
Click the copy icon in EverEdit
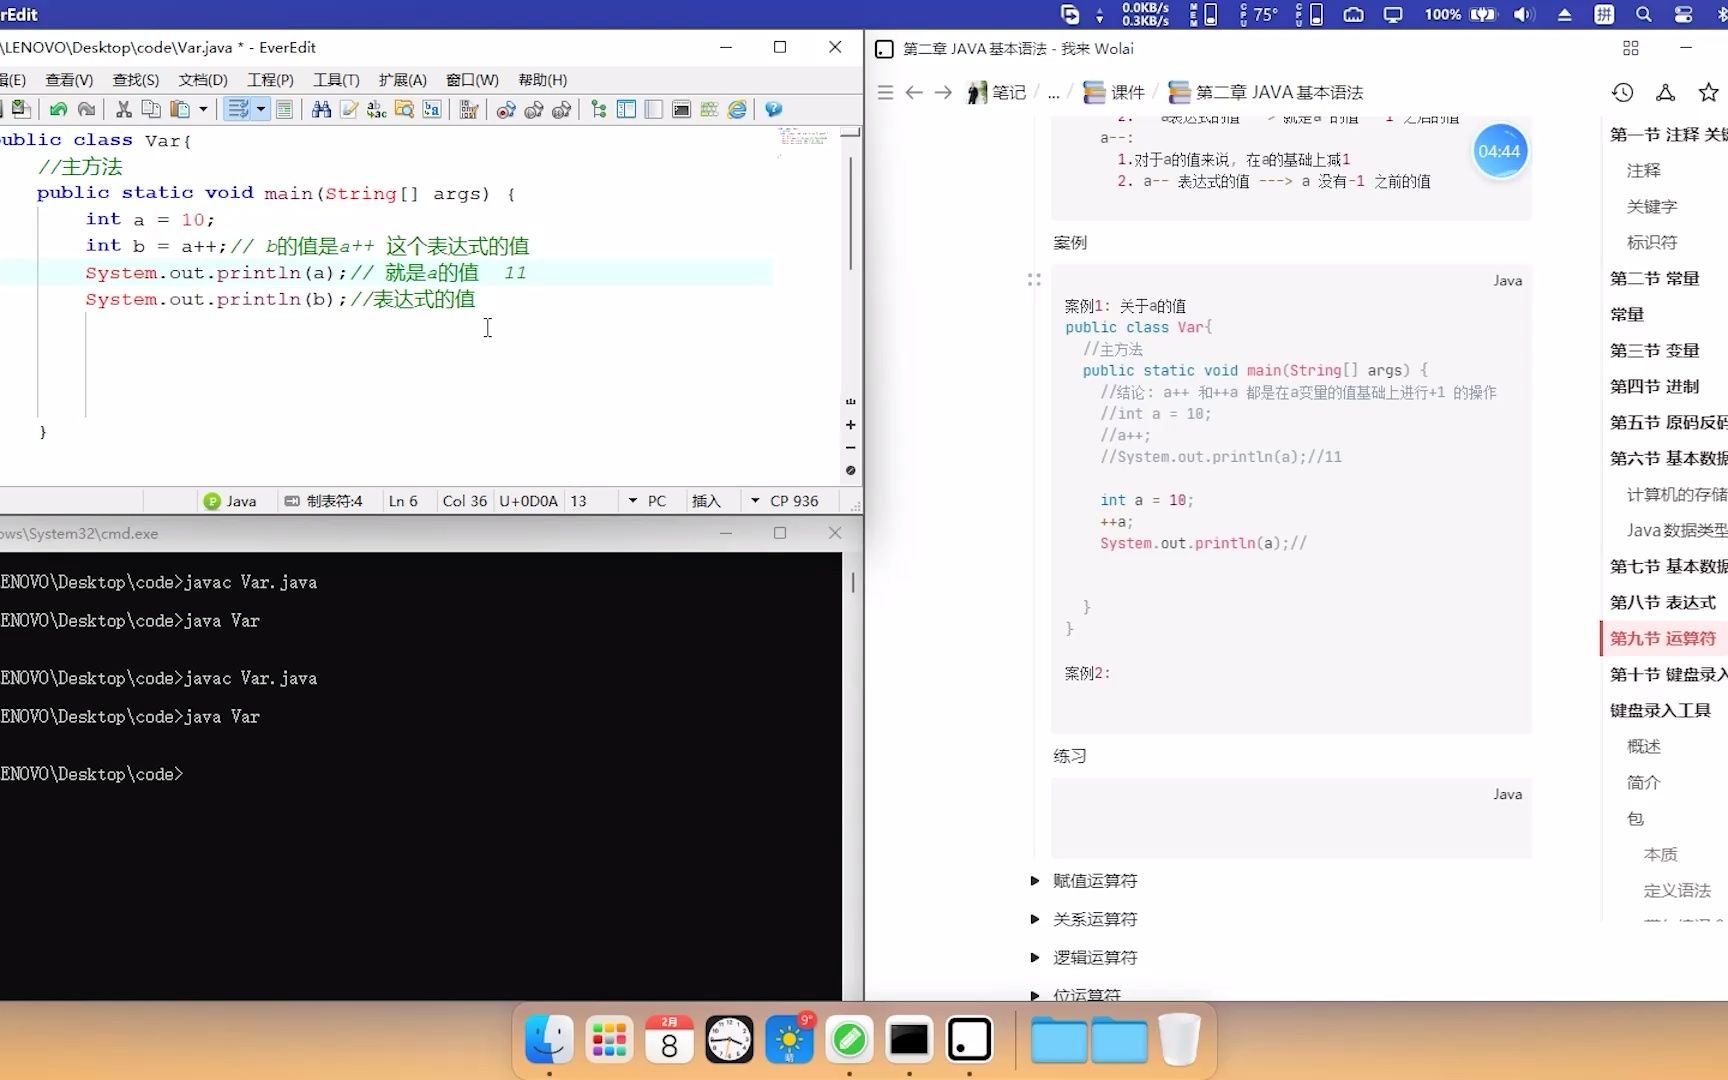pyautogui.click(x=151, y=109)
